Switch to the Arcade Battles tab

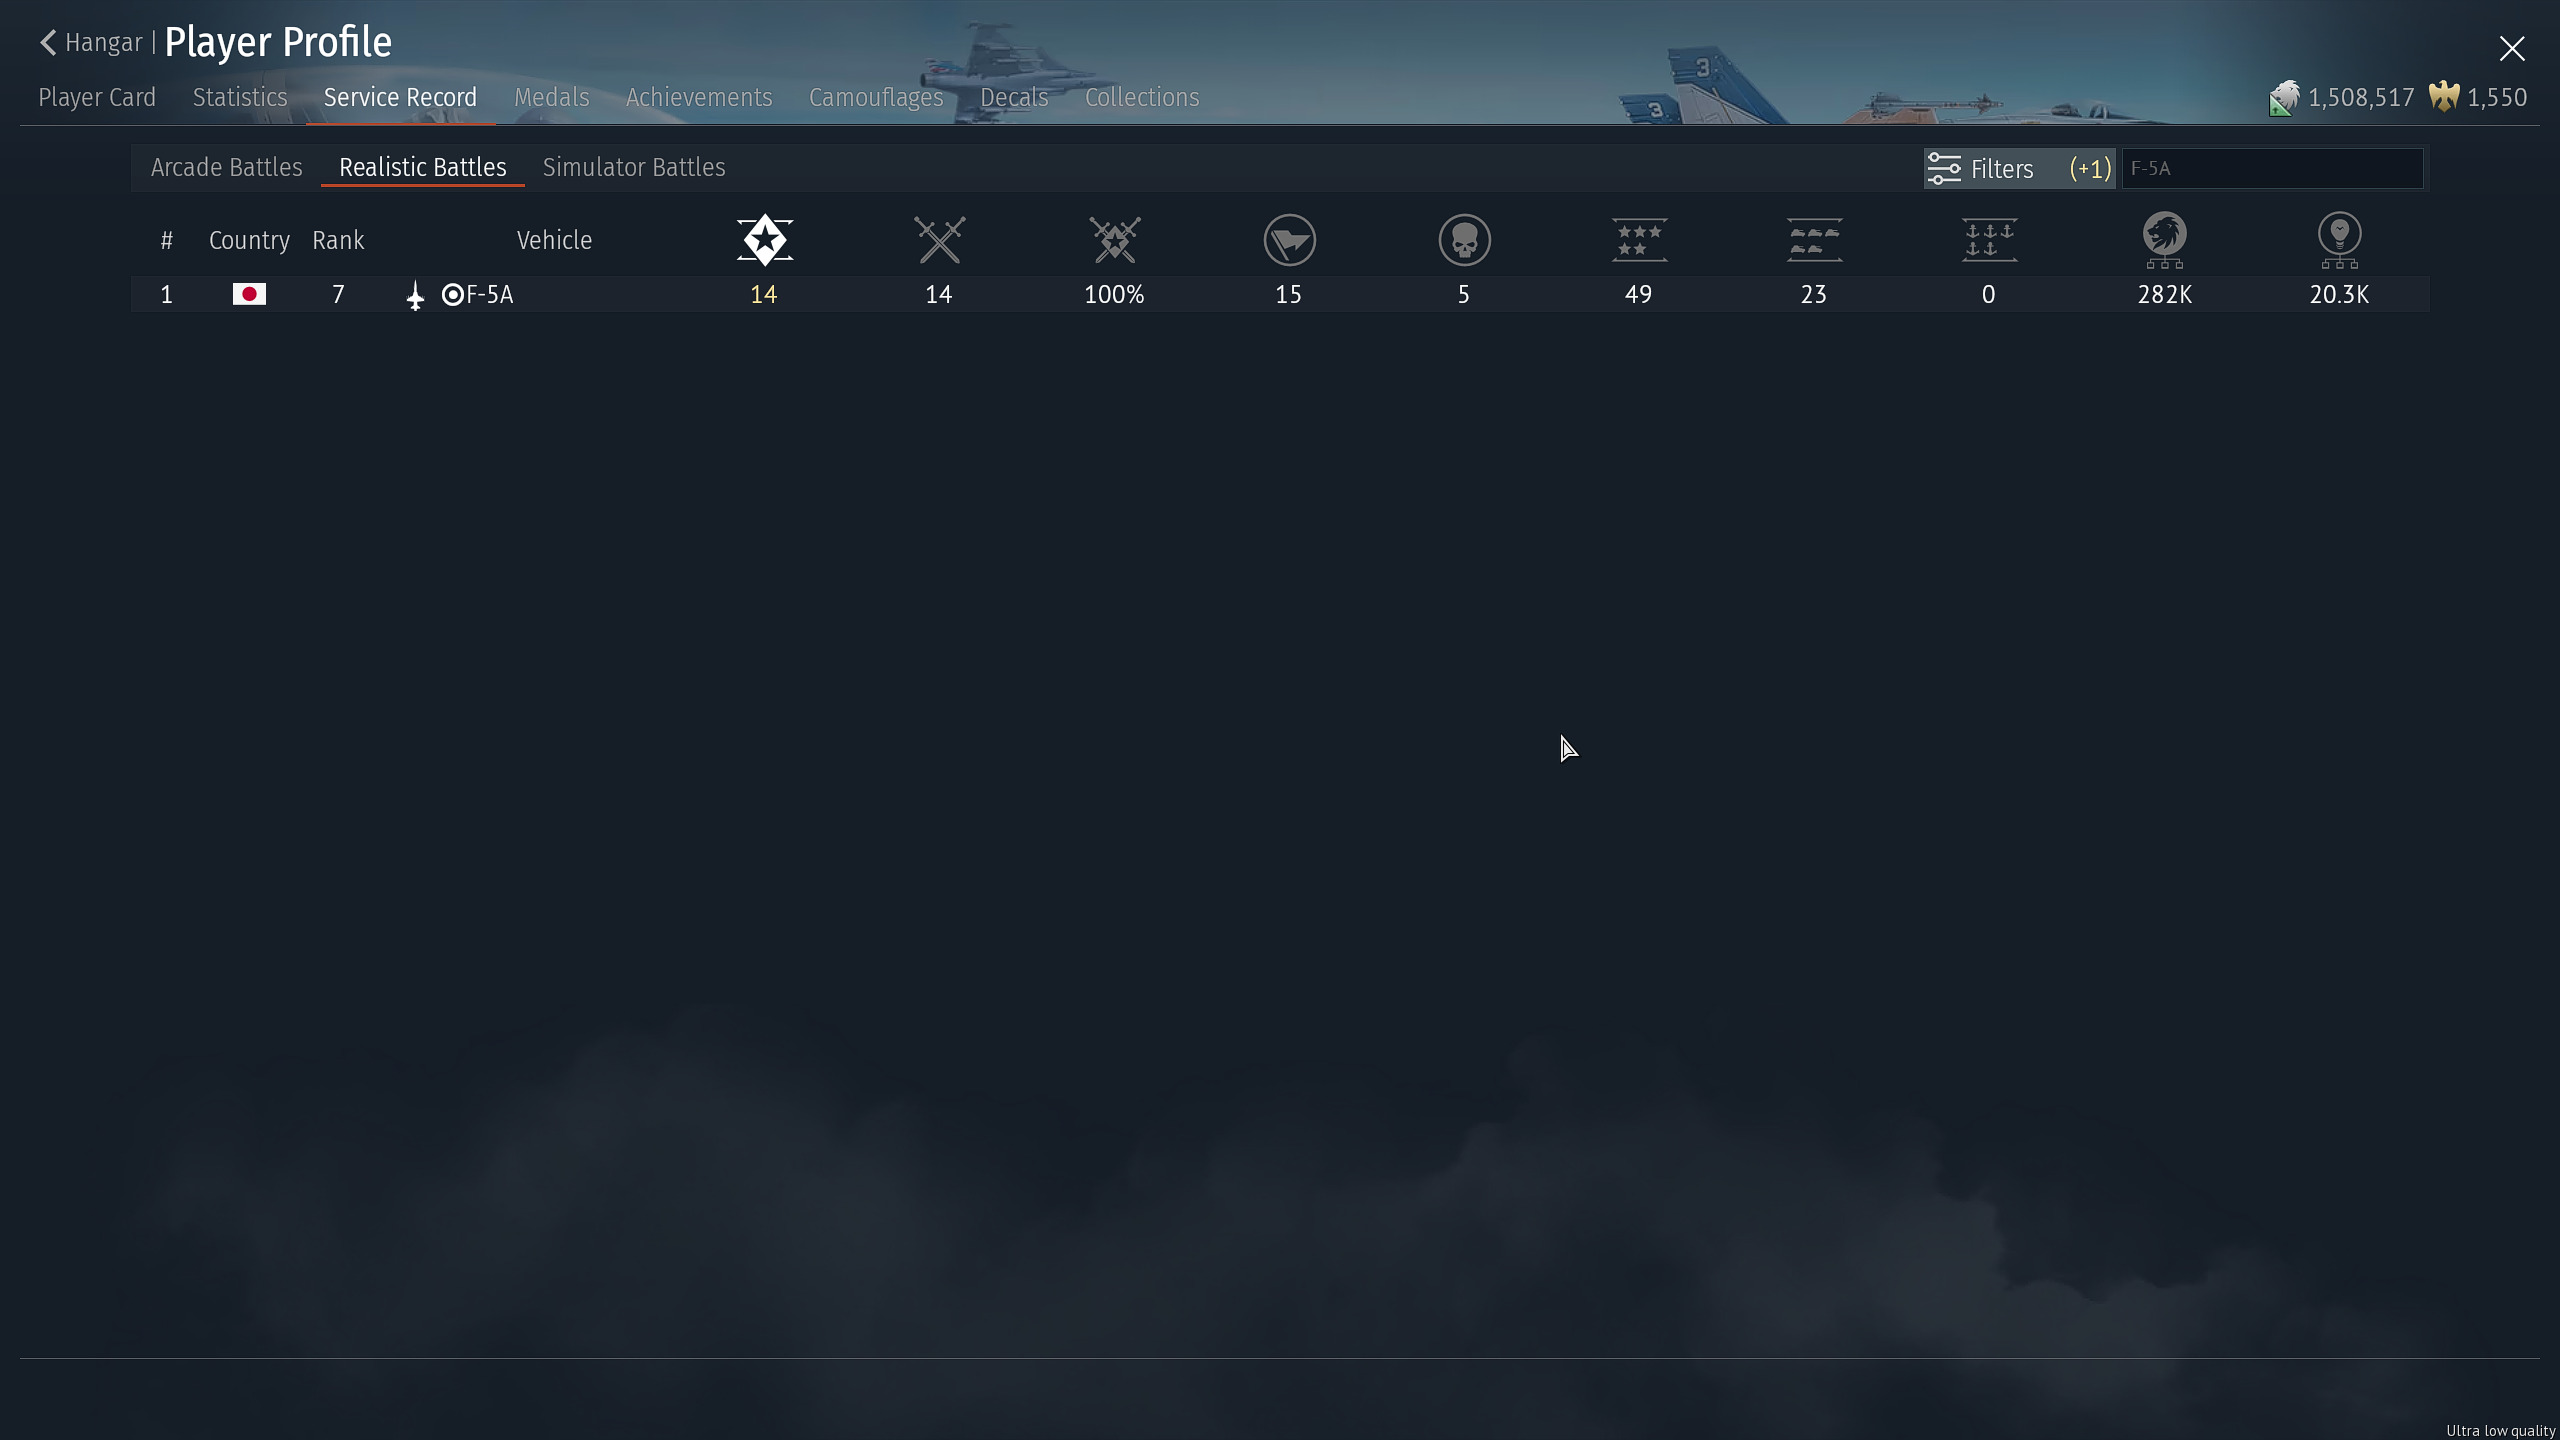click(226, 168)
